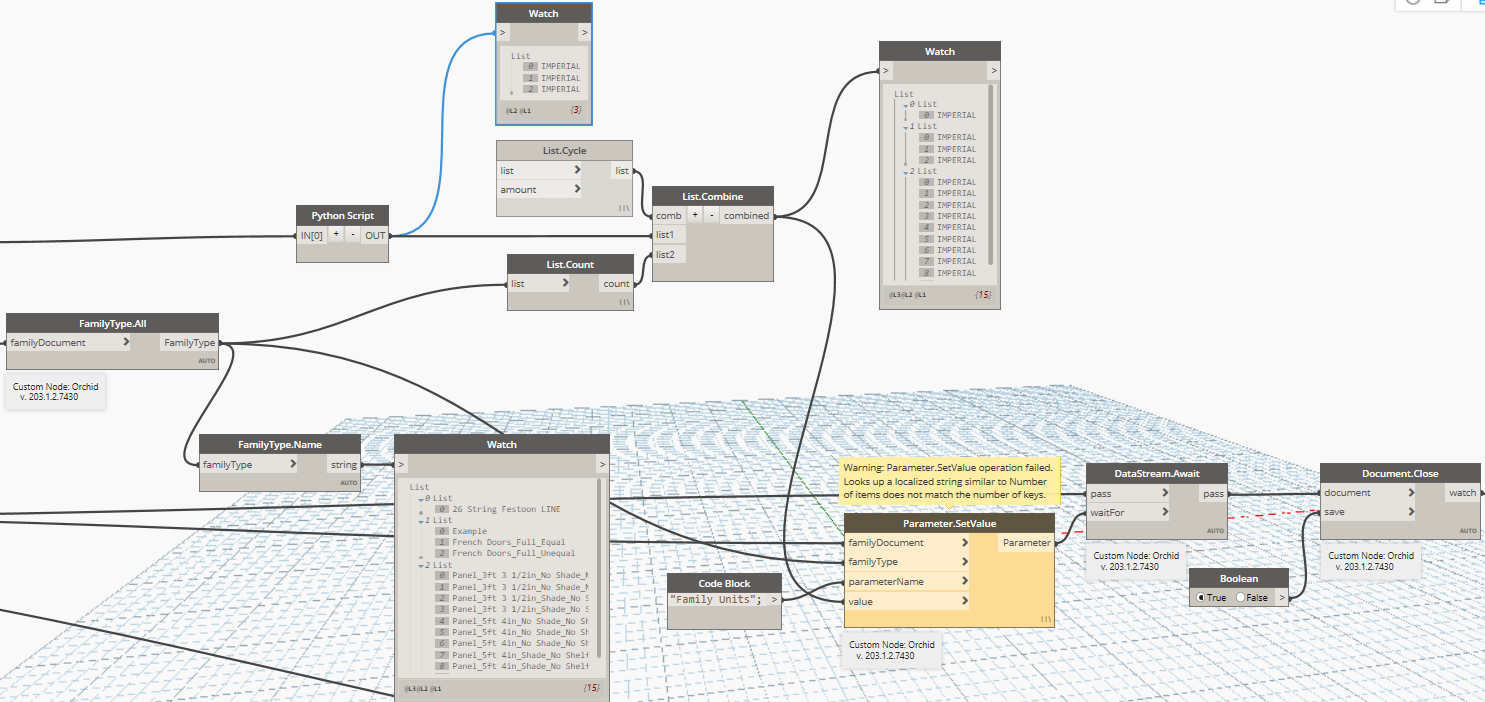This screenshot has width=1485, height=702.
Task: Collapse '1 List' in the right Watch node
Action: (x=905, y=127)
